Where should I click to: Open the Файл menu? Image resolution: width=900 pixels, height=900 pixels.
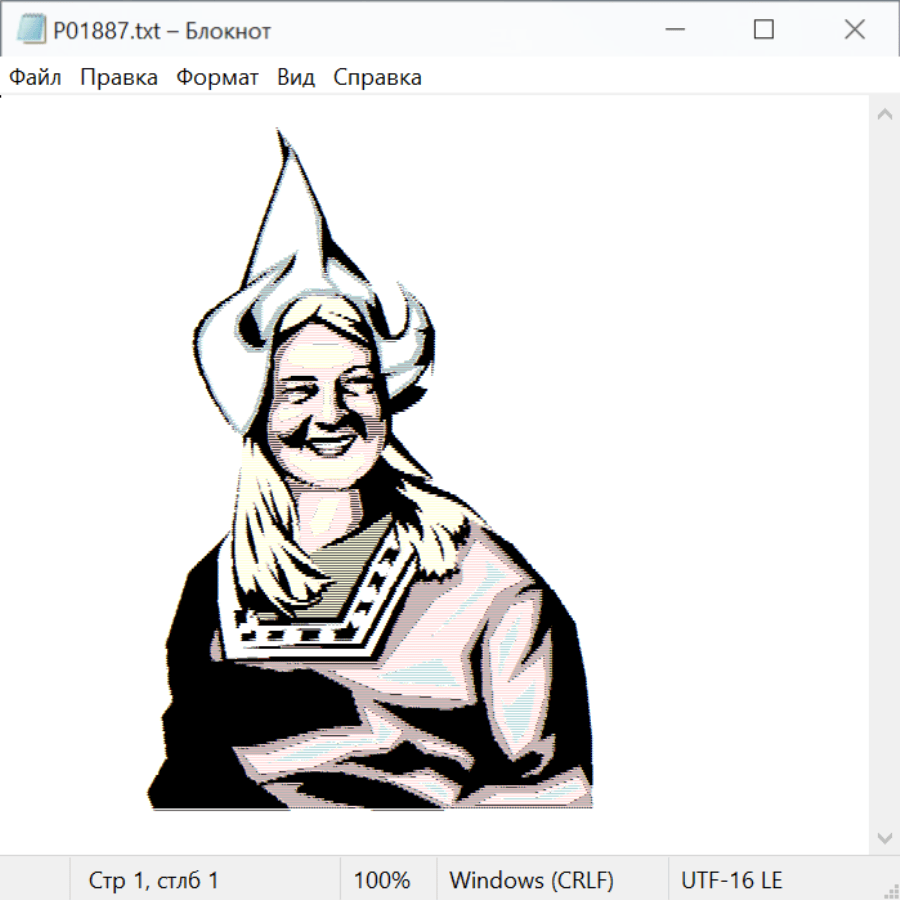pos(35,78)
